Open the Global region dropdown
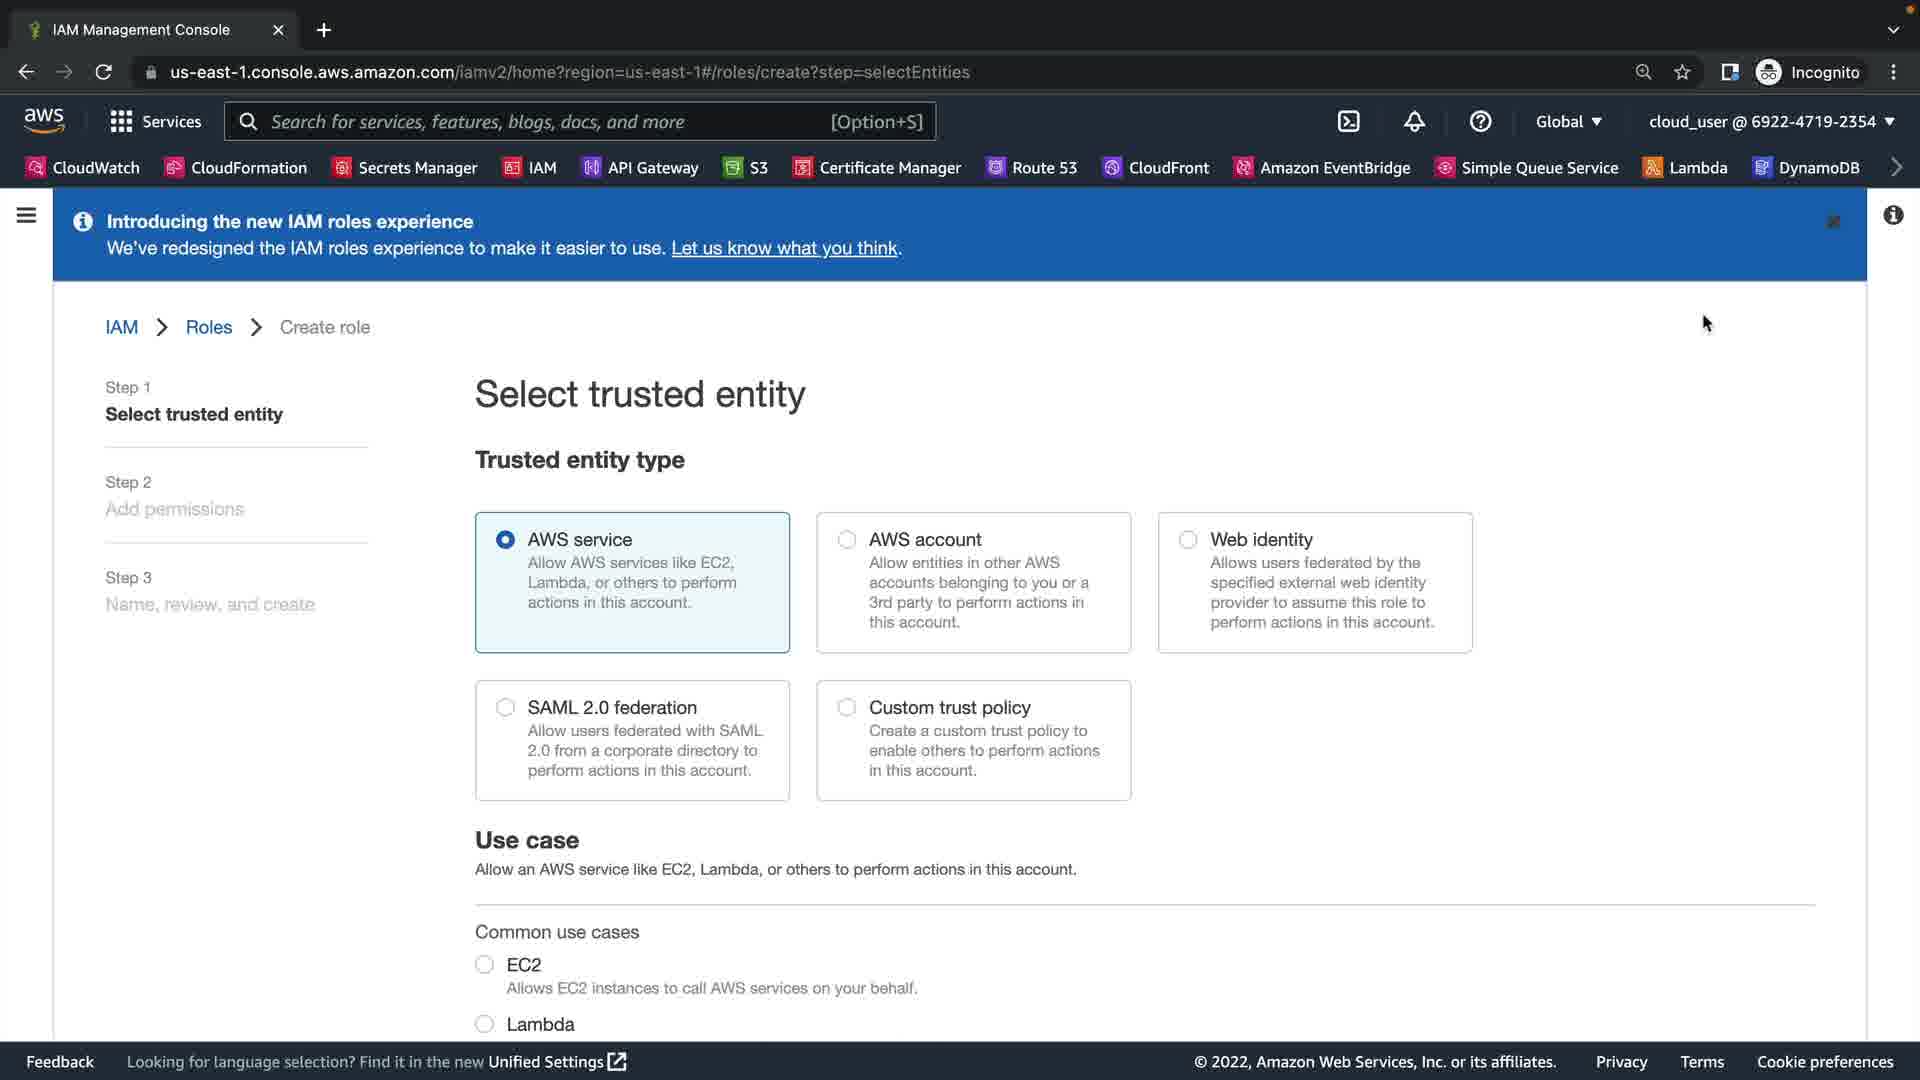The height and width of the screenshot is (1080, 1920). click(1568, 122)
